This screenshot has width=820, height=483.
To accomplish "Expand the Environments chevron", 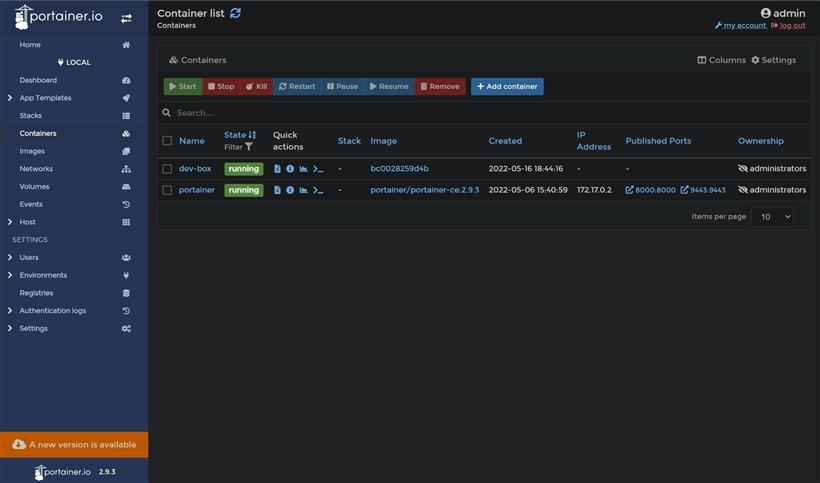I will pos(10,275).
